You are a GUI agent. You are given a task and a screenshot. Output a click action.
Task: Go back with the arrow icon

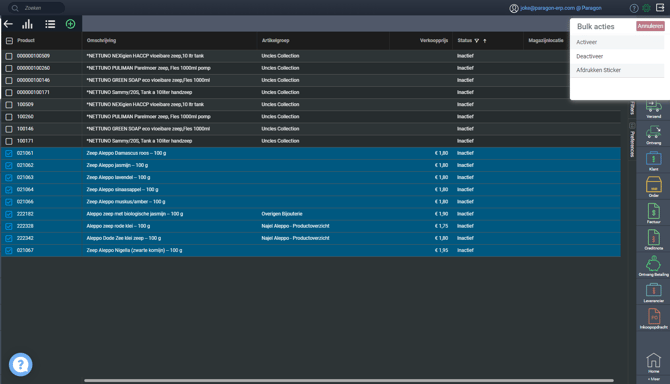point(8,24)
